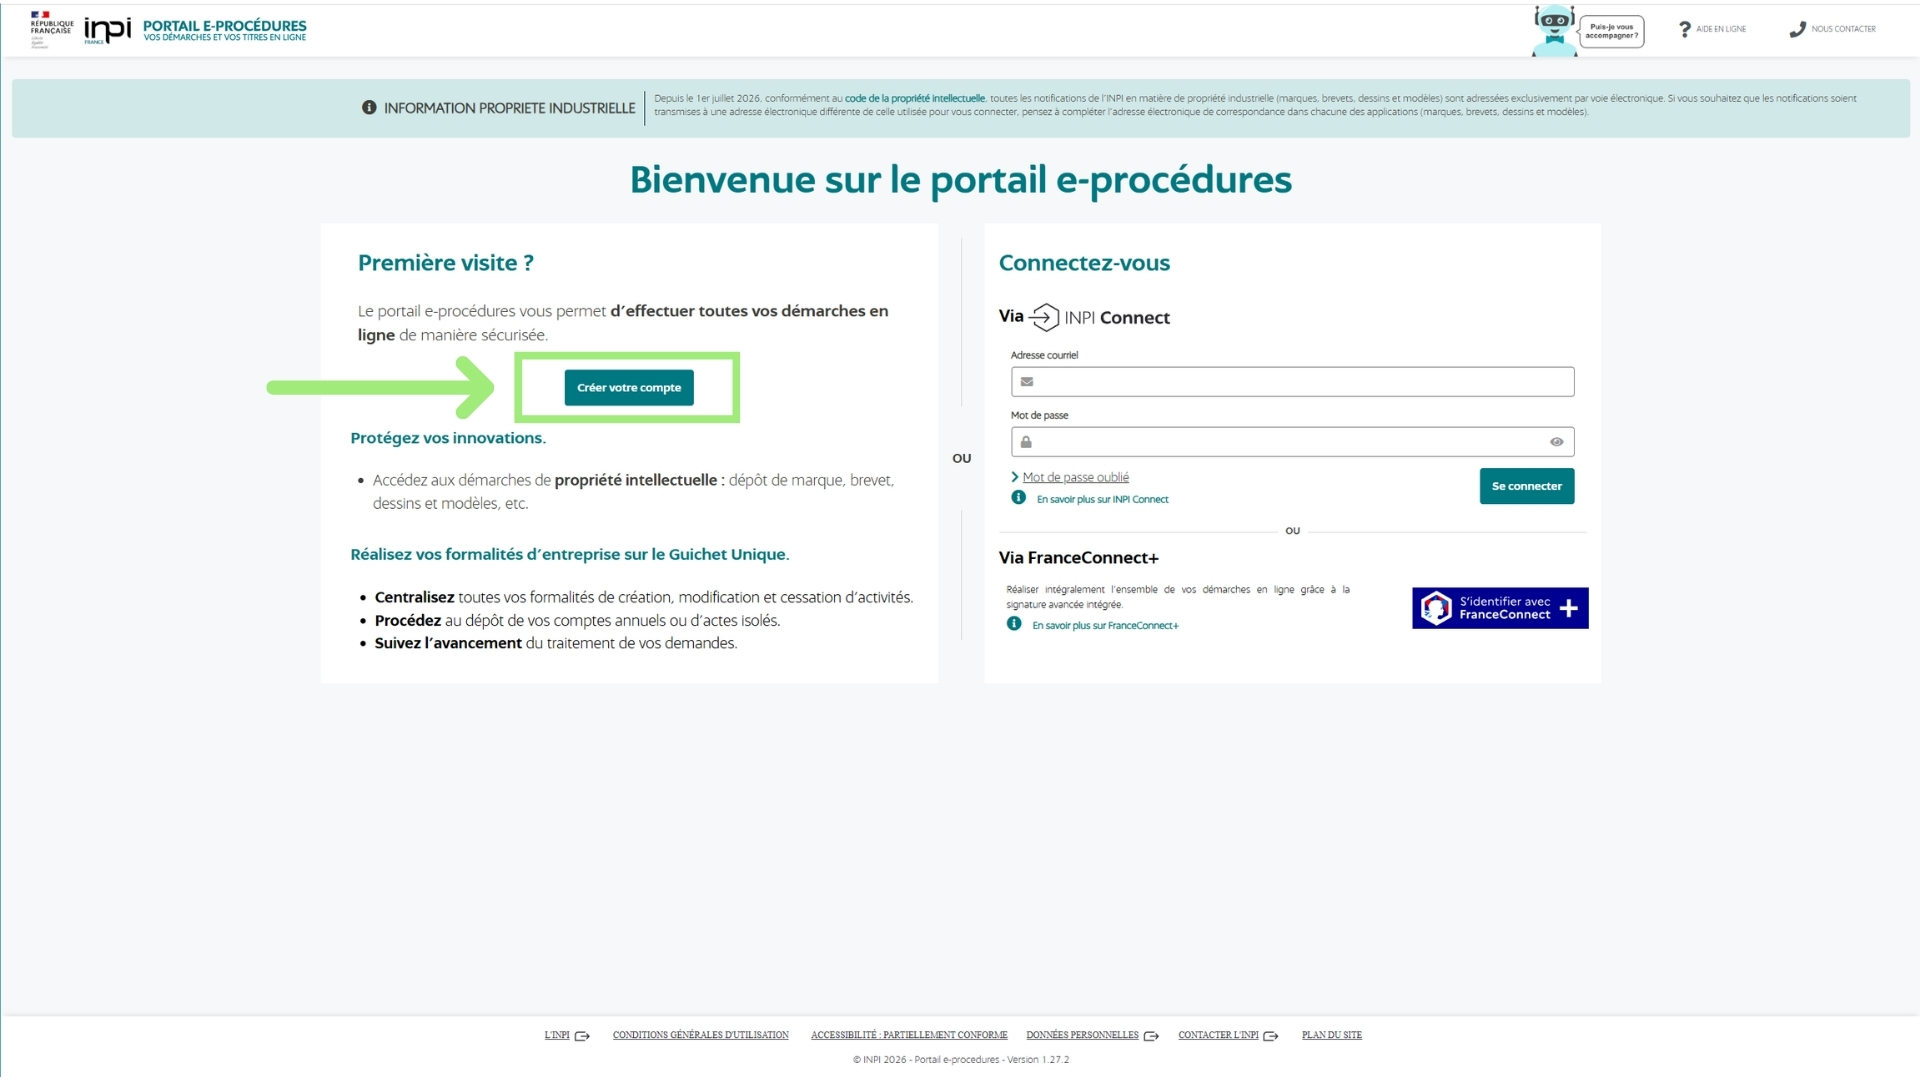Open the Accessibilité partiellement conforme link

coord(909,1035)
